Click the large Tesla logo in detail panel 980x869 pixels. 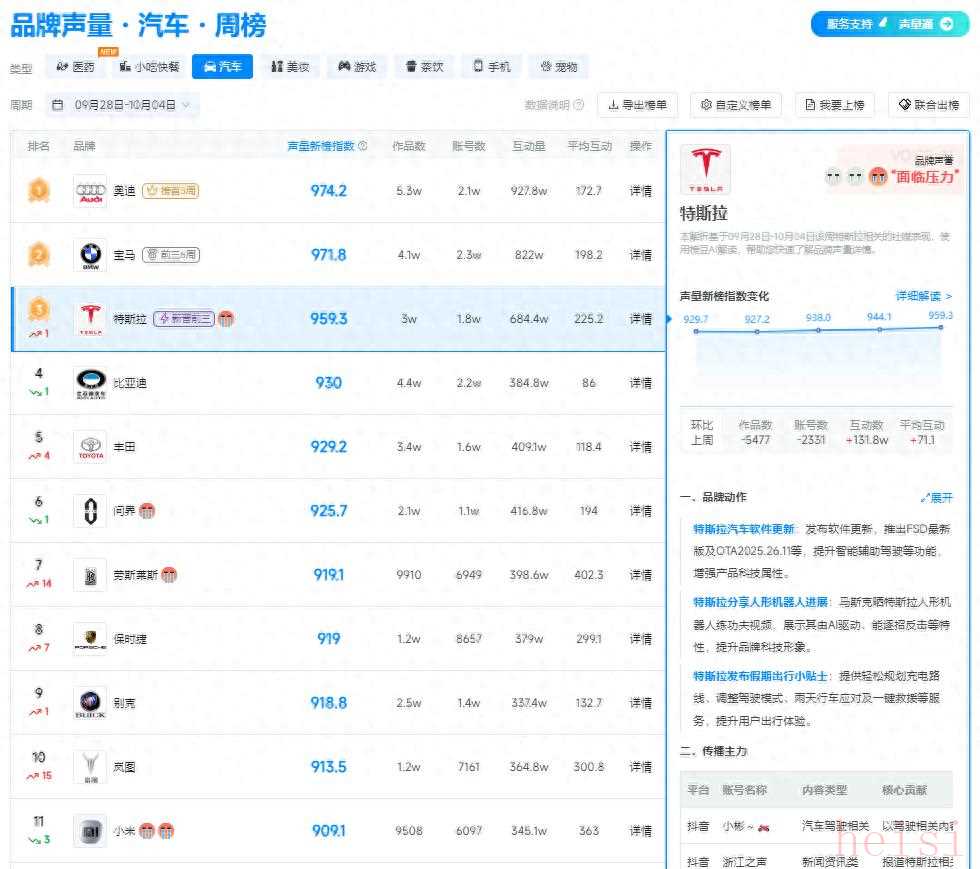click(x=705, y=170)
